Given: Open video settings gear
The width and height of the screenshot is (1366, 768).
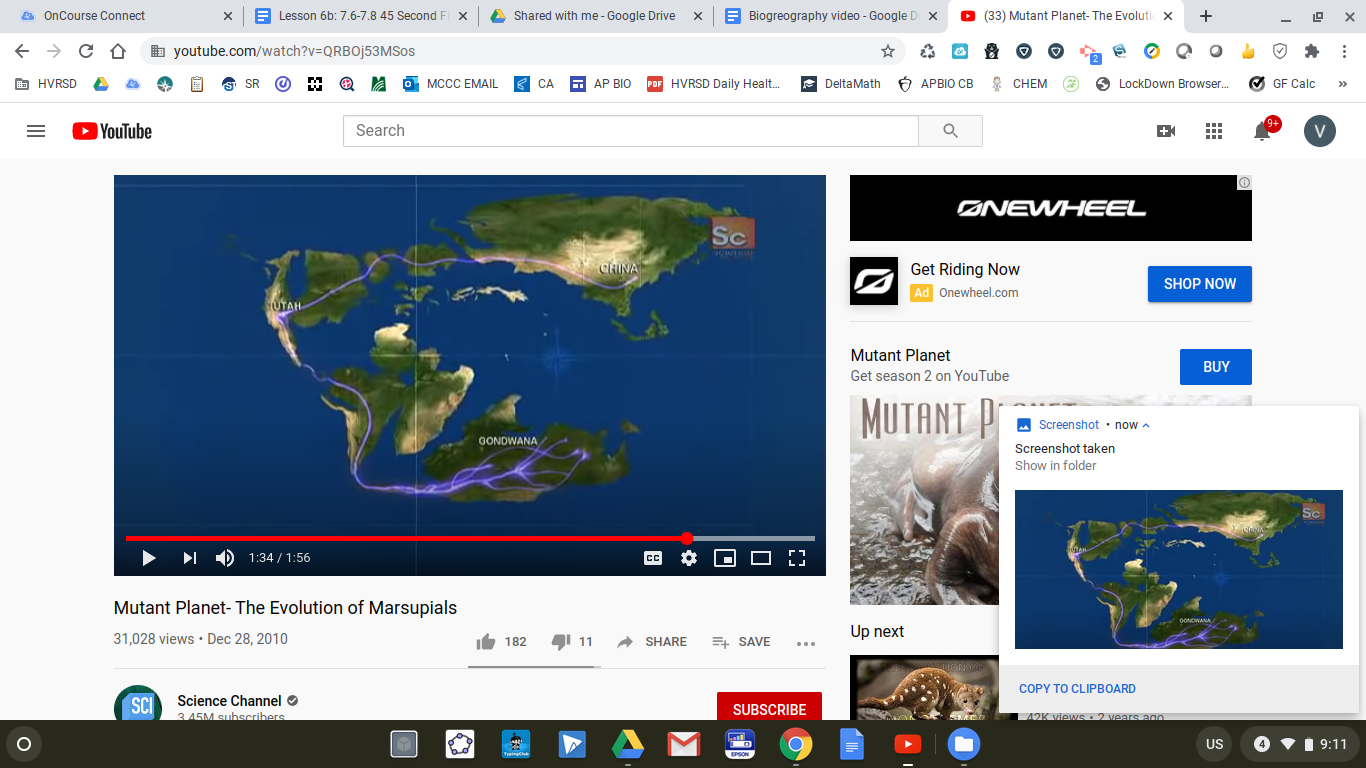Looking at the screenshot, I should [x=689, y=558].
